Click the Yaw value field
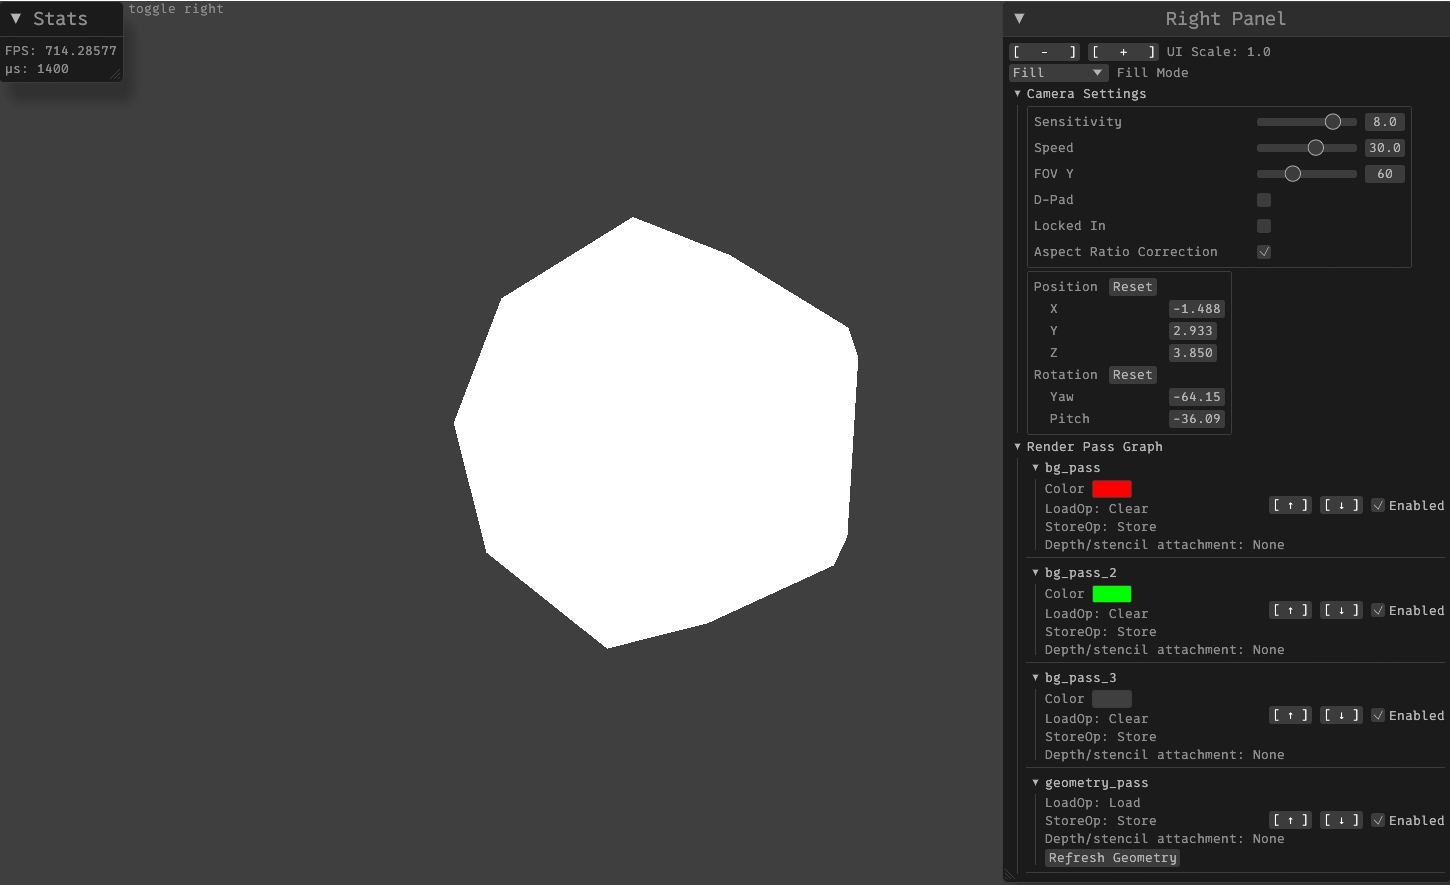The image size is (1450, 885). point(1197,397)
